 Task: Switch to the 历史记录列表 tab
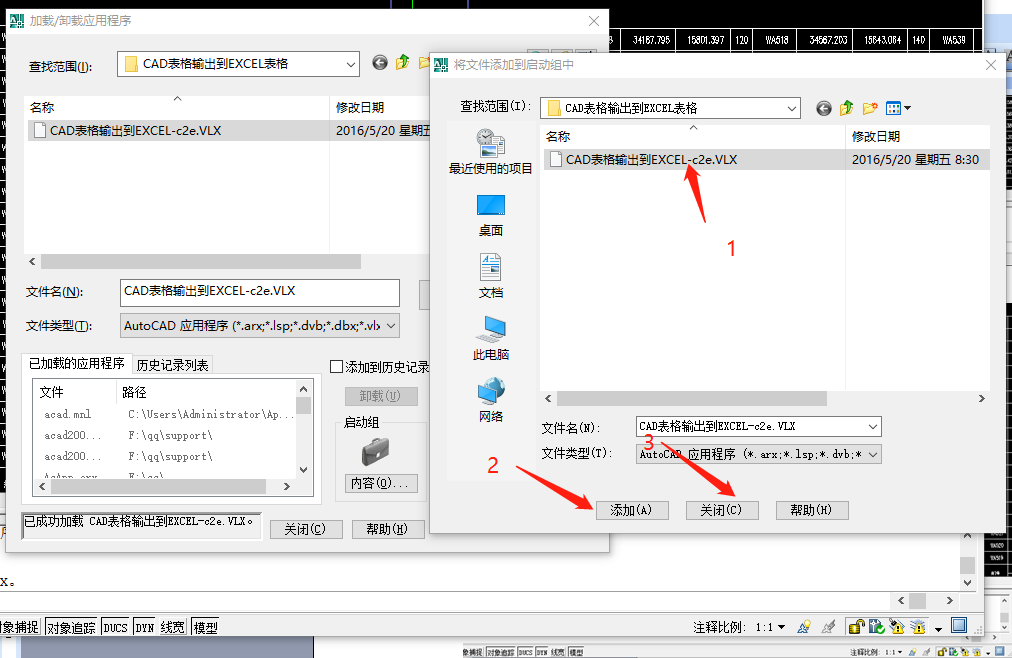[172, 365]
